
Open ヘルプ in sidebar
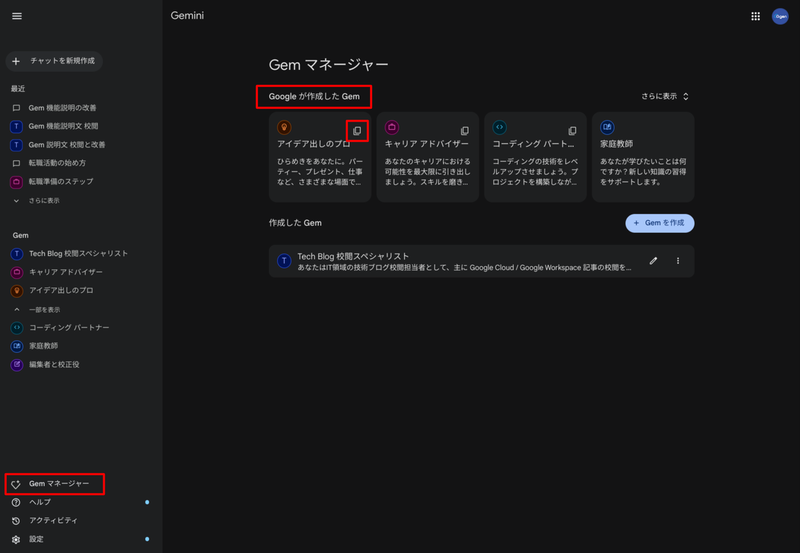[40, 502]
